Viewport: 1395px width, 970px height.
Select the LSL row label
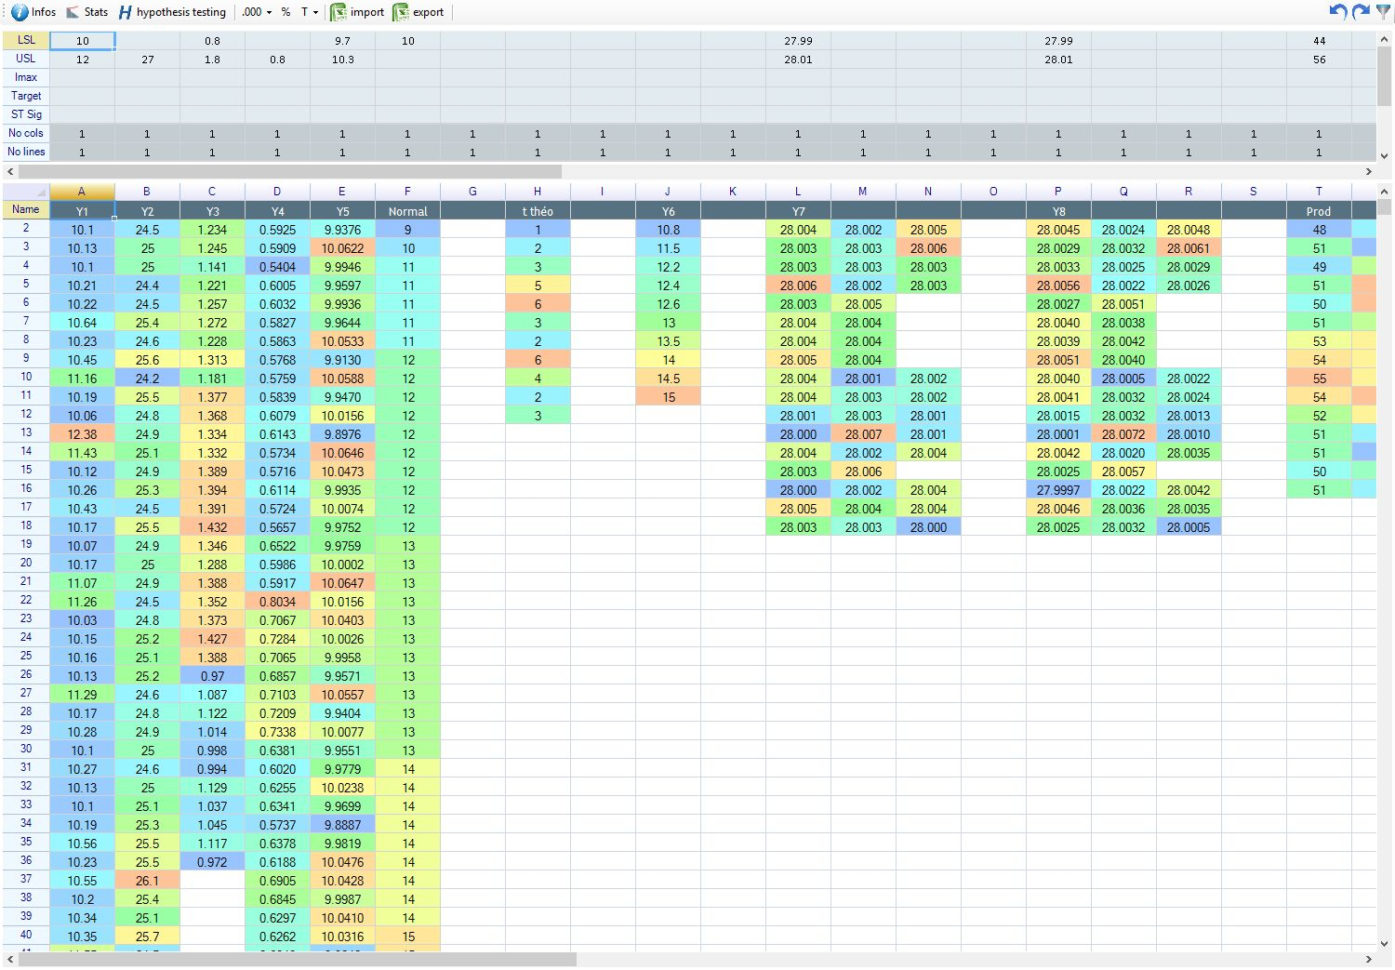click(x=25, y=41)
